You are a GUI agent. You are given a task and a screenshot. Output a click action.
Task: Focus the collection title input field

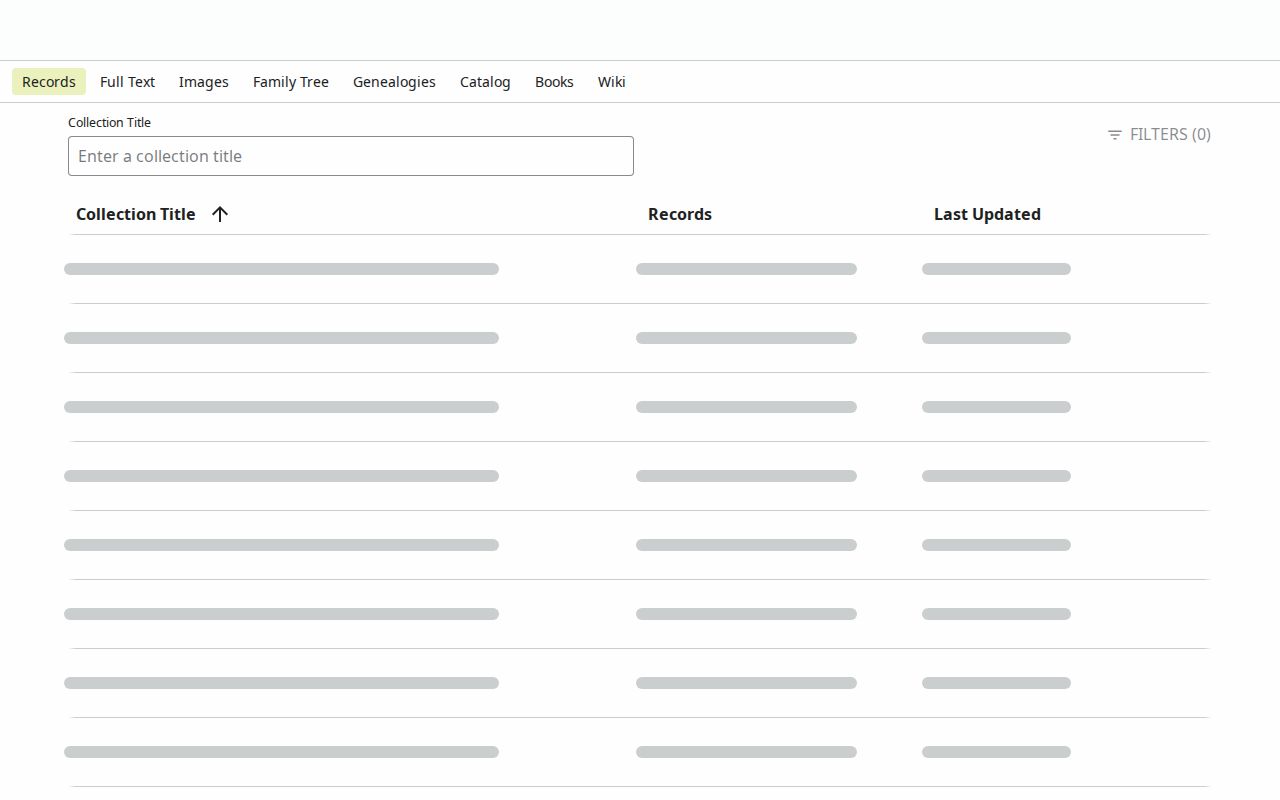[x=351, y=156]
